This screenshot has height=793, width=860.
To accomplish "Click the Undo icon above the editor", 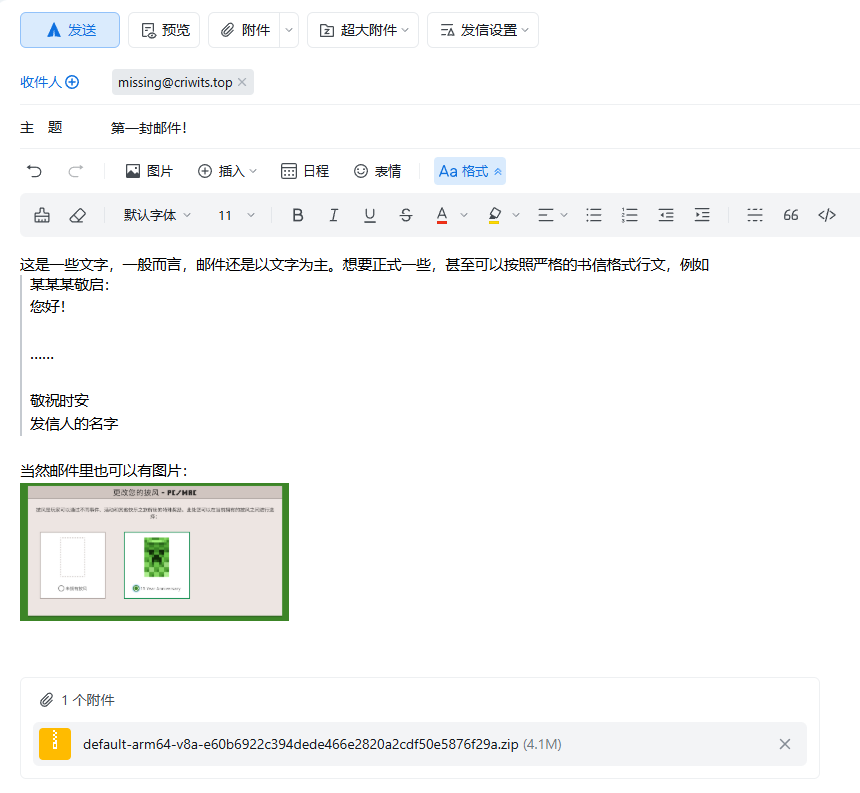I will pyautogui.click(x=34, y=171).
